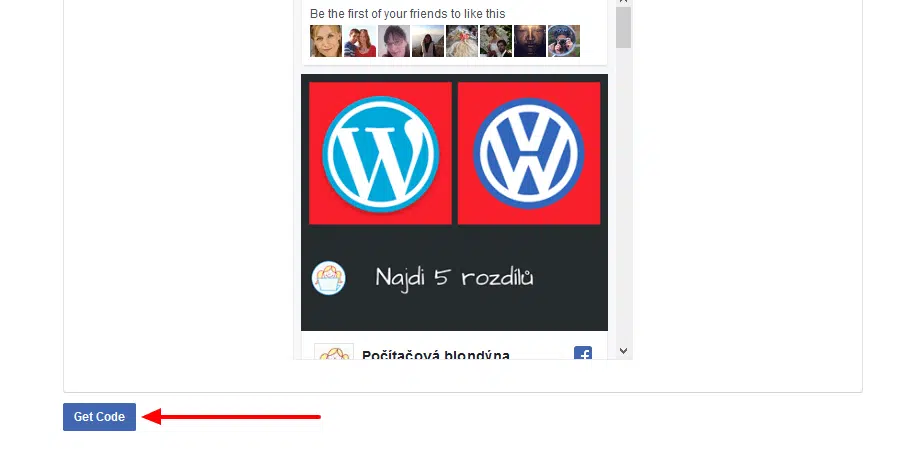Image resolution: width=922 pixels, height=449 pixels.
Task: Click the fourth friend photo, person outdoors
Action: pyautogui.click(x=428, y=41)
